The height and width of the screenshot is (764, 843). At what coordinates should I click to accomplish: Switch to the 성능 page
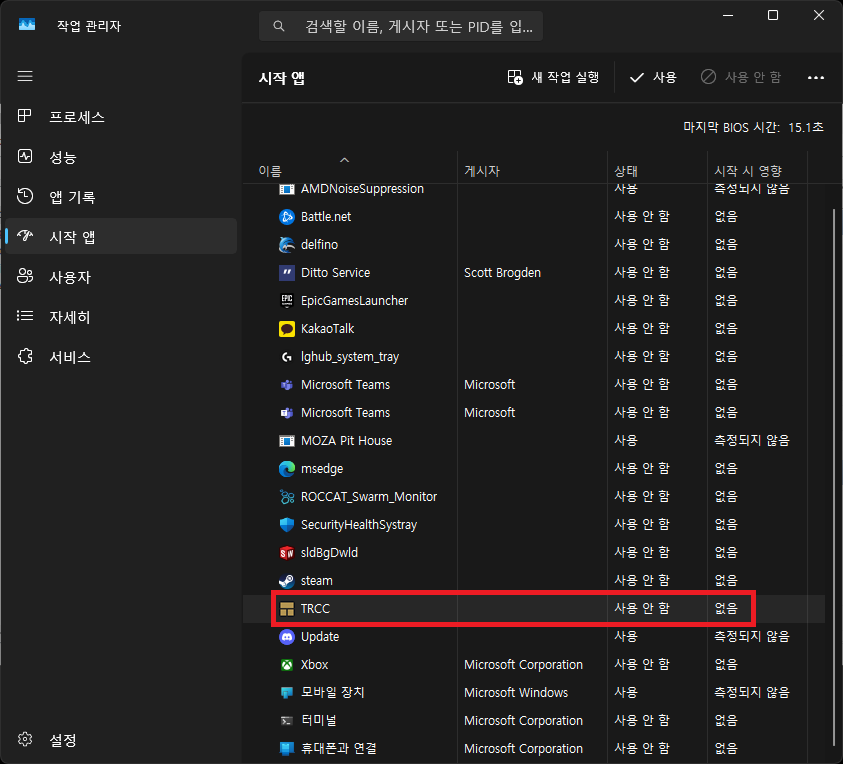coord(121,157)
